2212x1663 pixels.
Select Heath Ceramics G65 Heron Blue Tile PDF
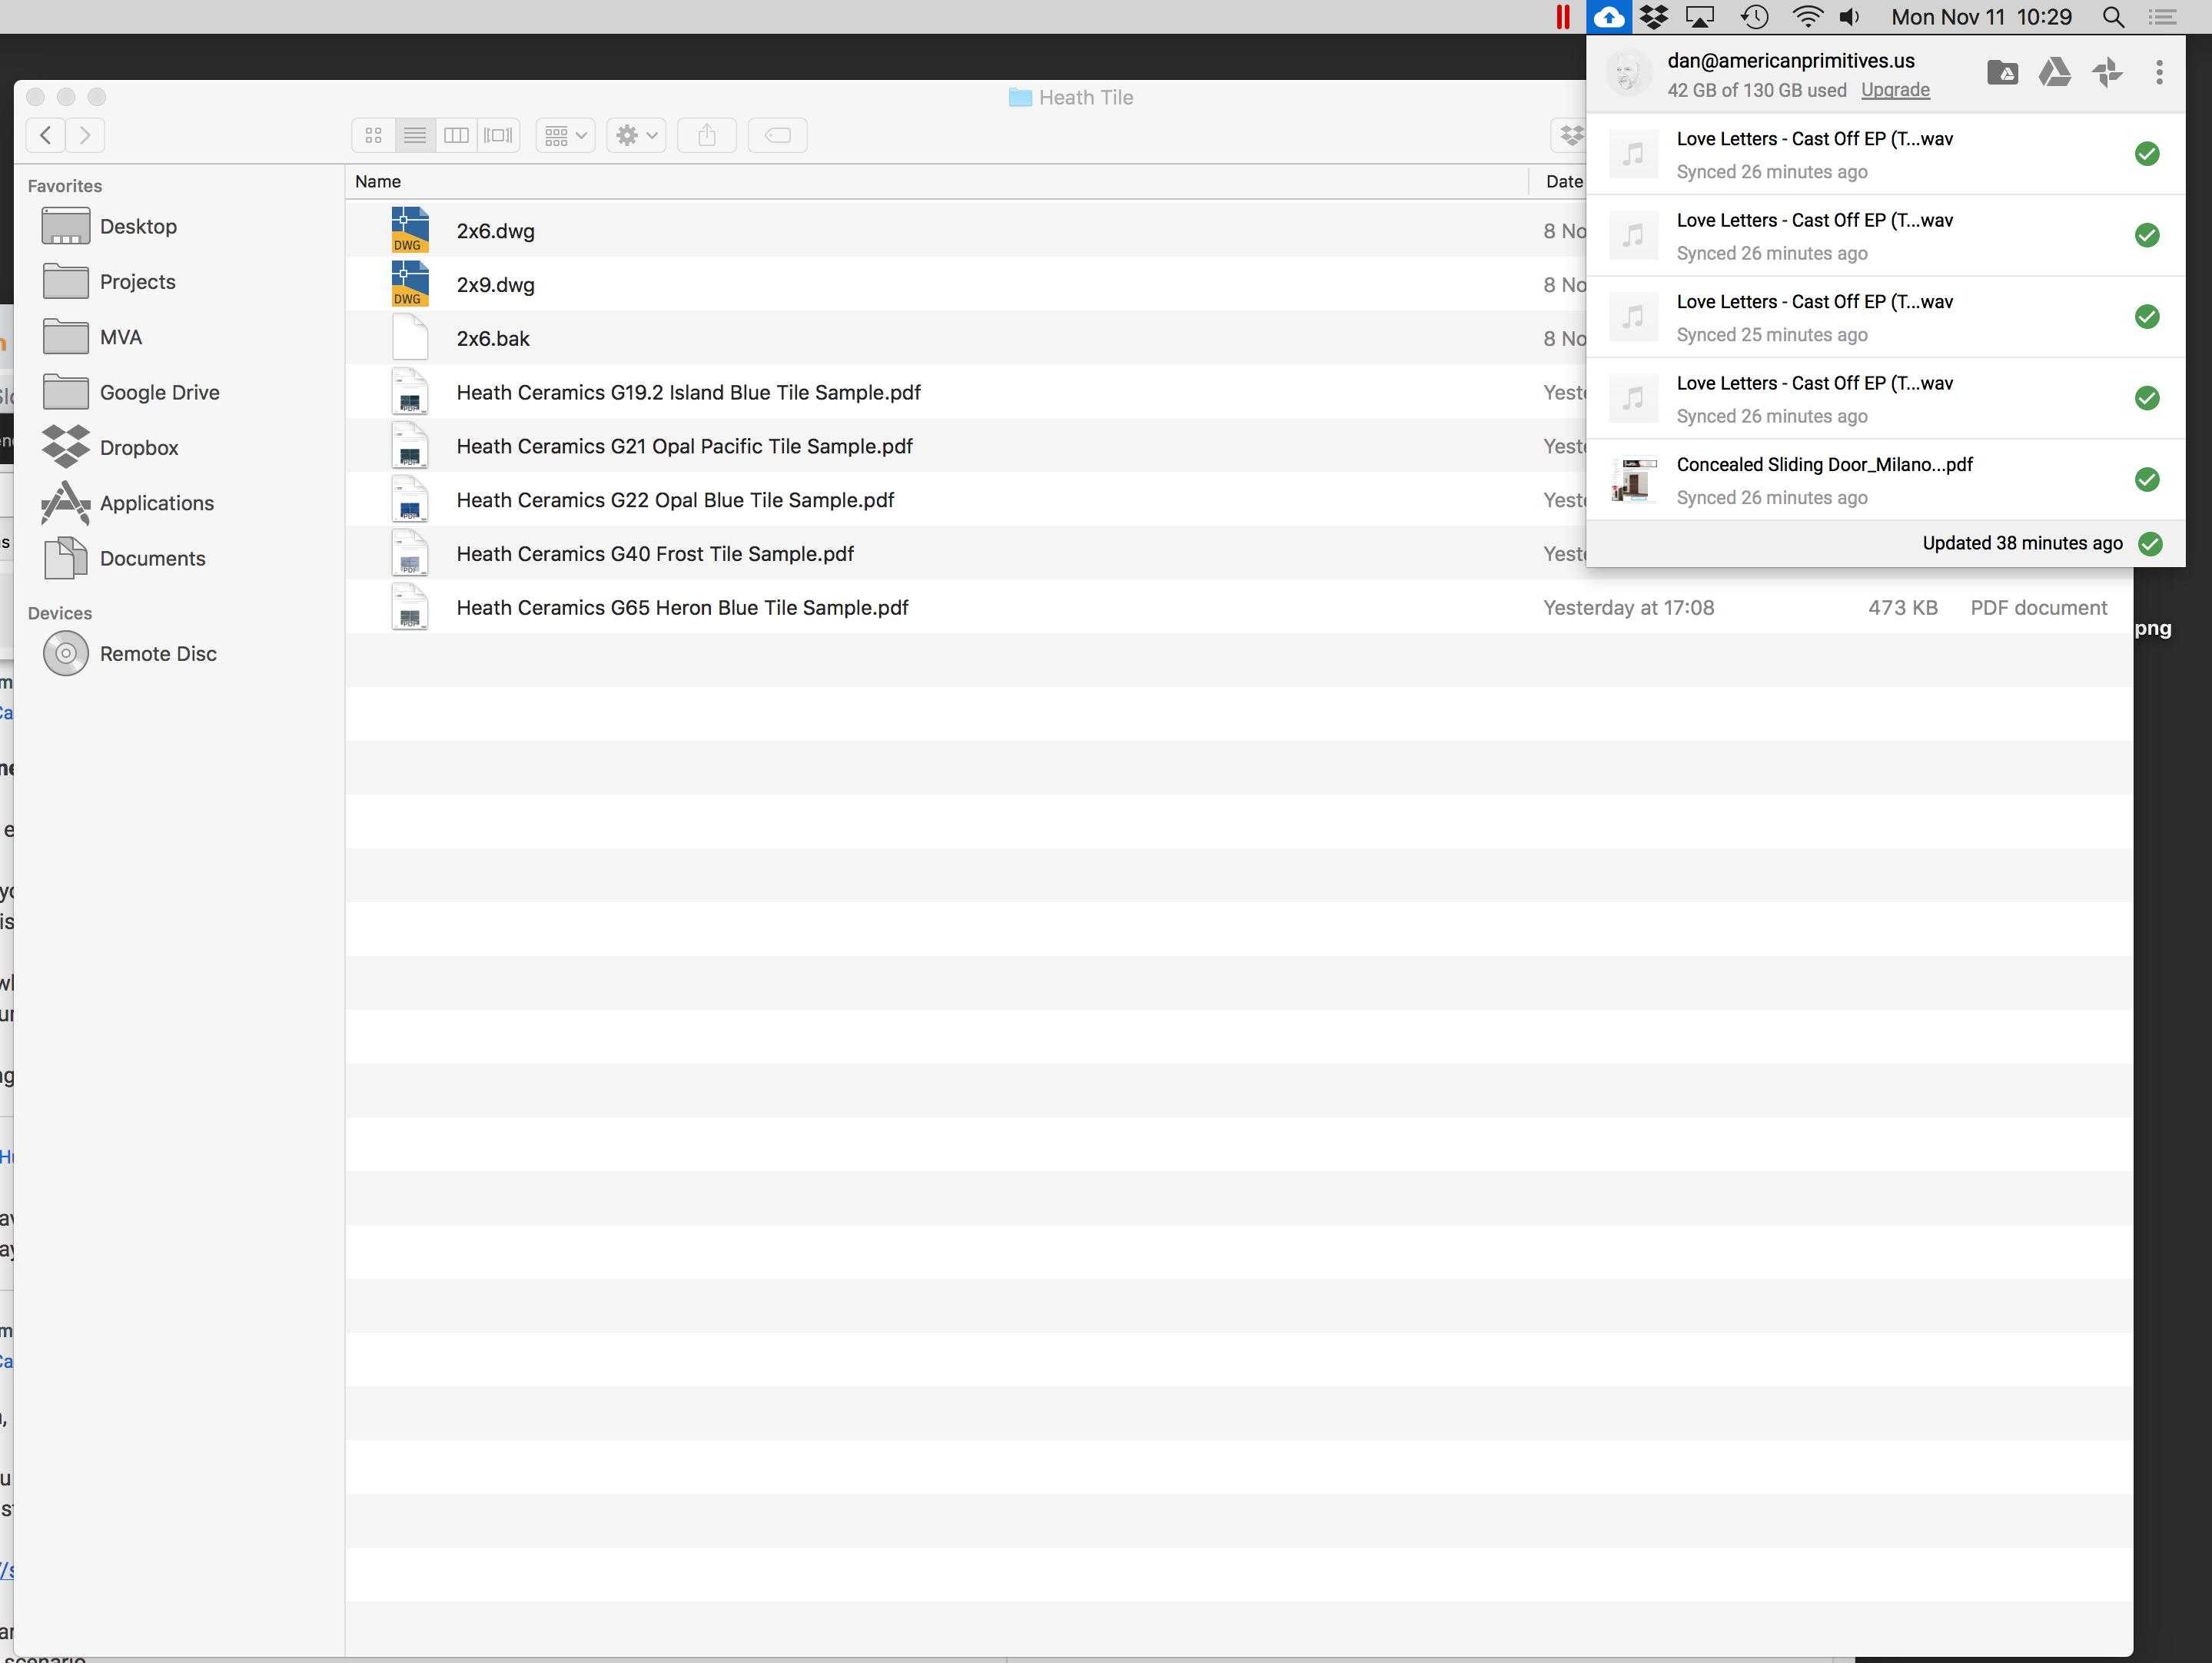coord(683,608)
